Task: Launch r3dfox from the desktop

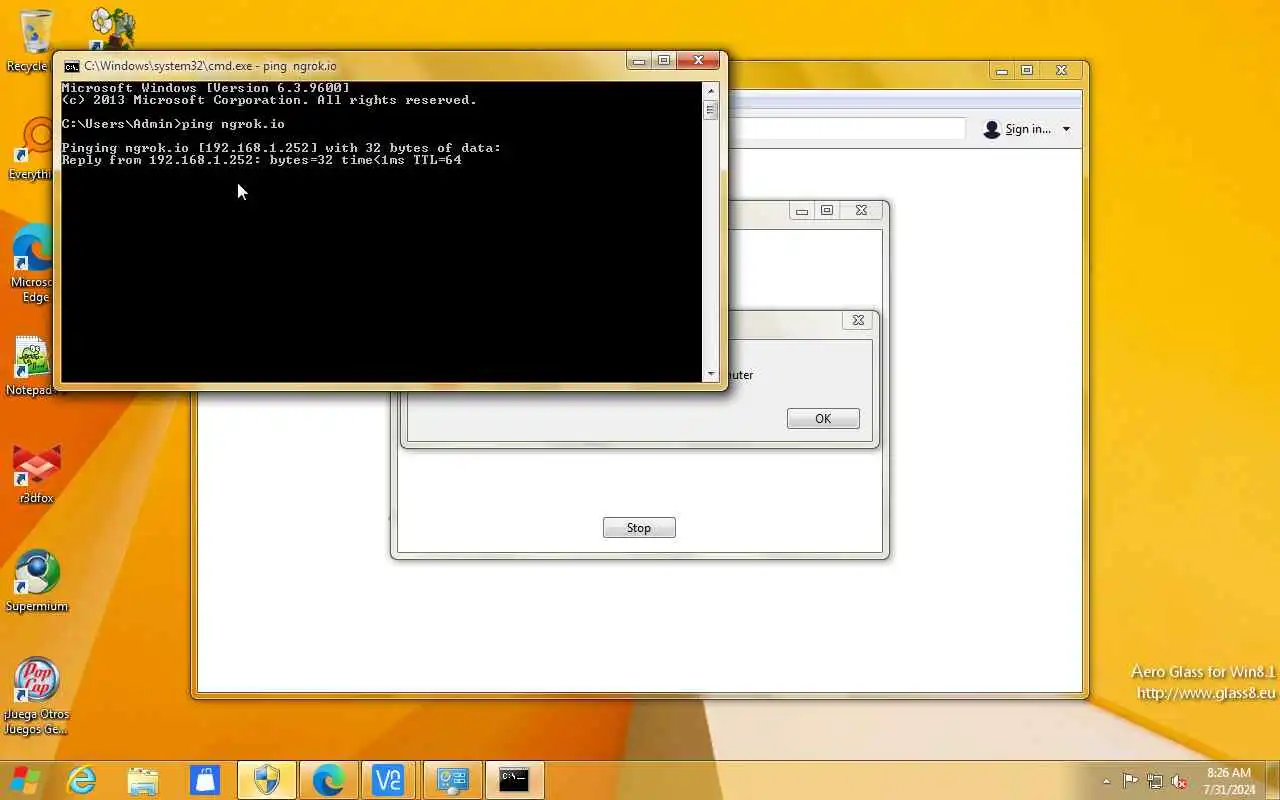Action: [36, 474]
